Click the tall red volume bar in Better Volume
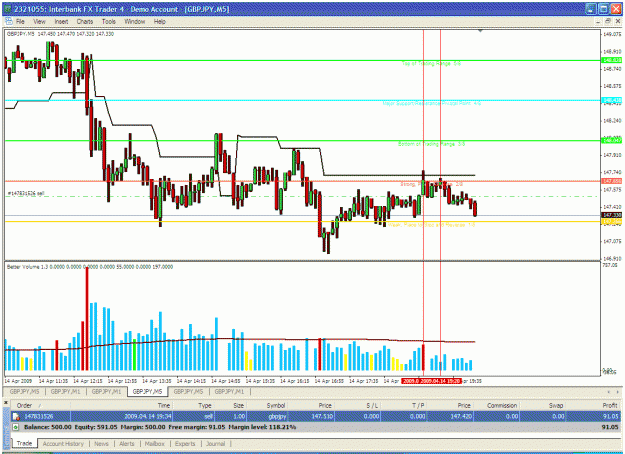 click(x=87, y=319)
